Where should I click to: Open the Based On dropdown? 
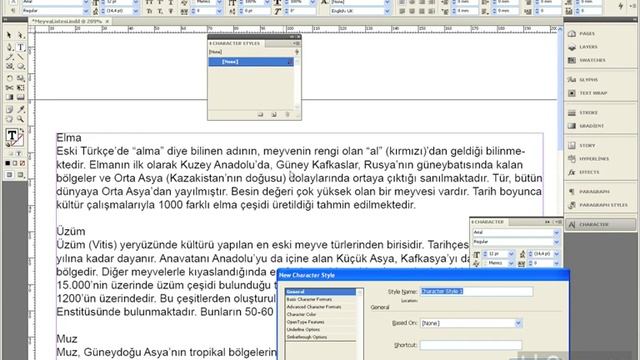coord(518,323)
